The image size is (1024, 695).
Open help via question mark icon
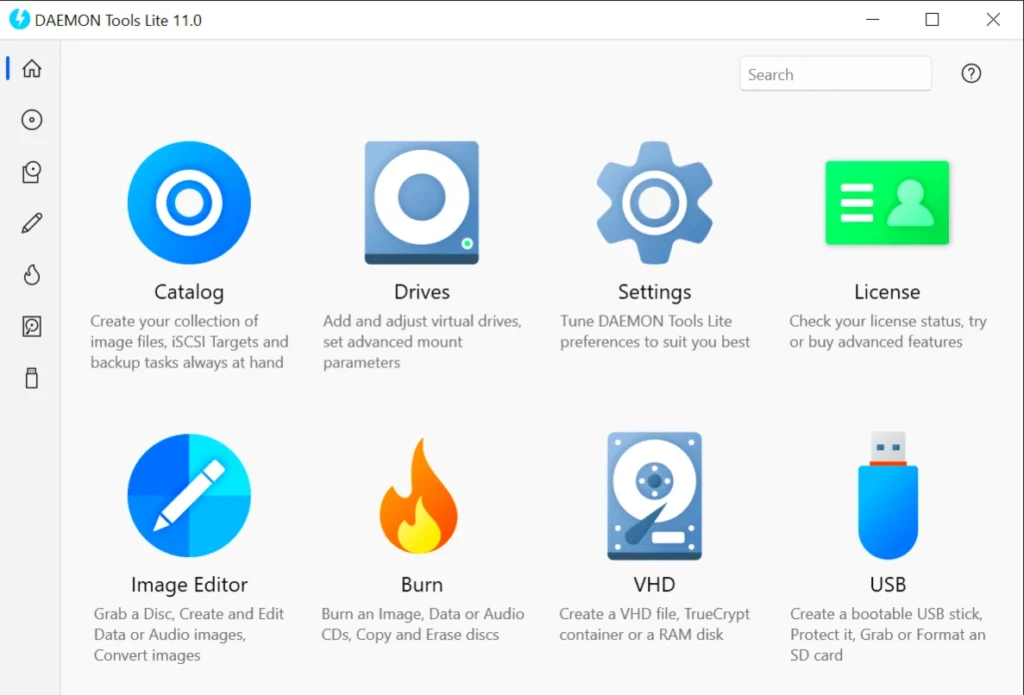971,73
